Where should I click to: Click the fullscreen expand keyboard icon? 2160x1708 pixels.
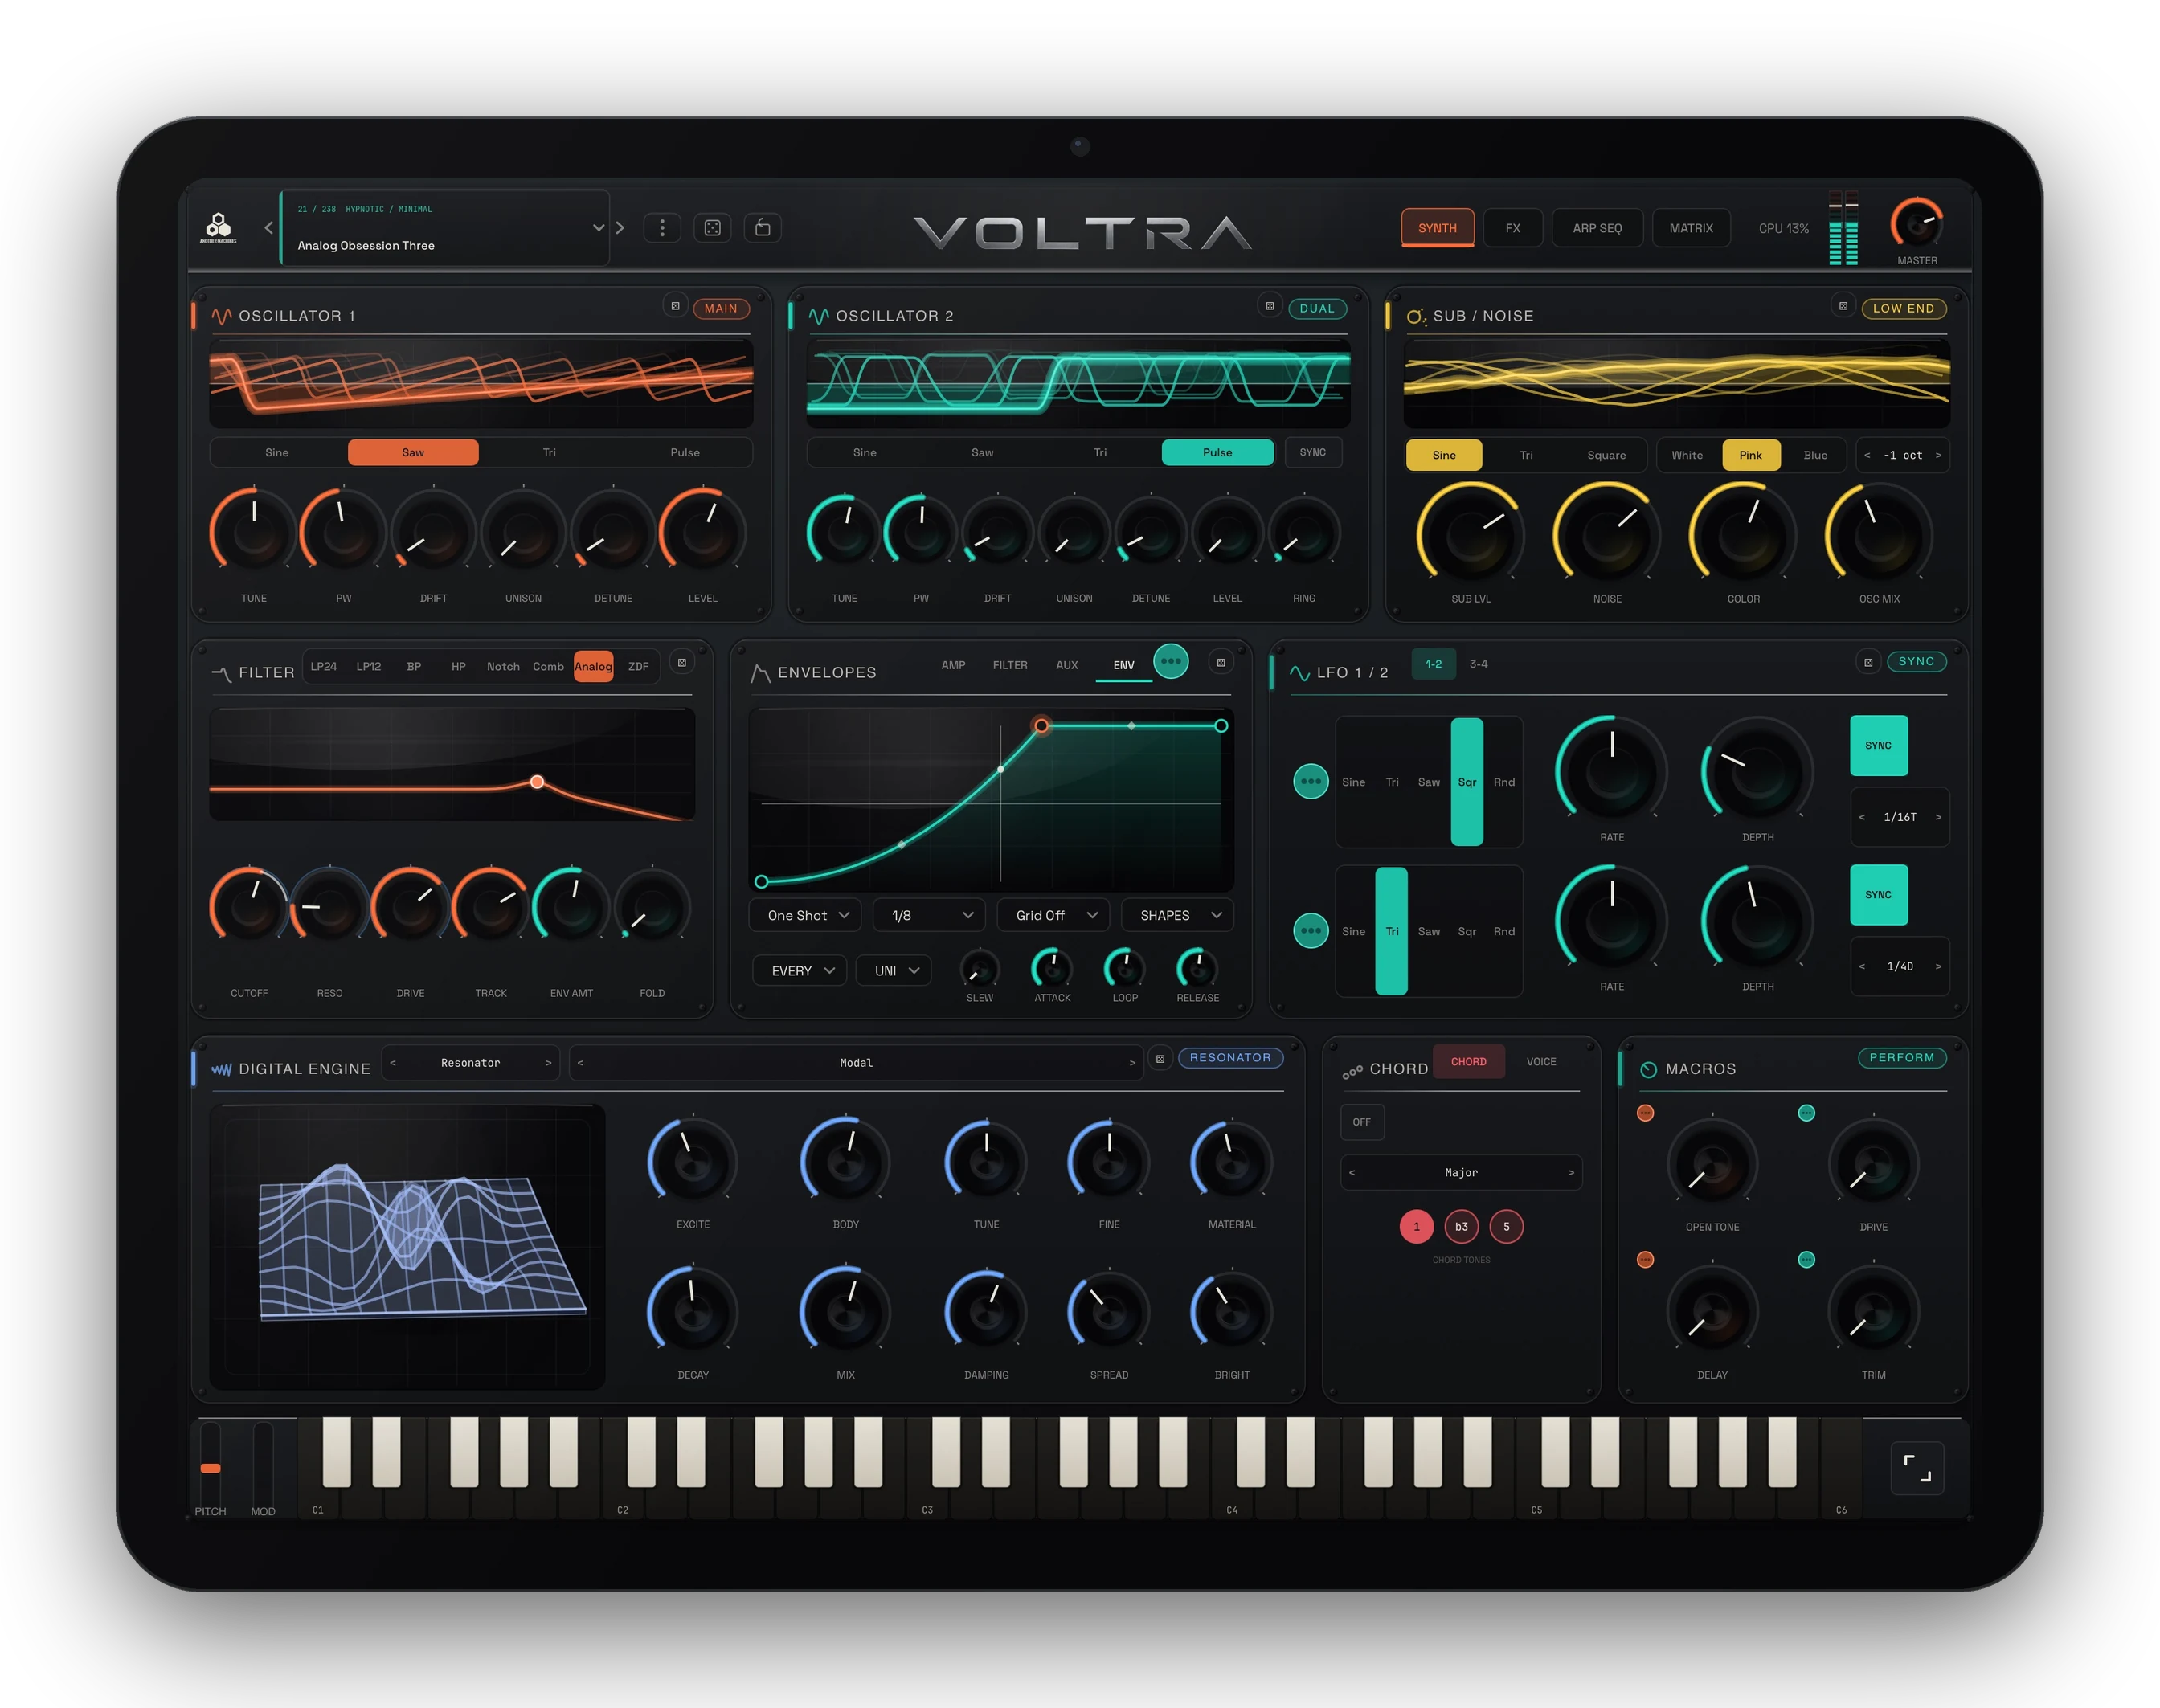1917,1468
